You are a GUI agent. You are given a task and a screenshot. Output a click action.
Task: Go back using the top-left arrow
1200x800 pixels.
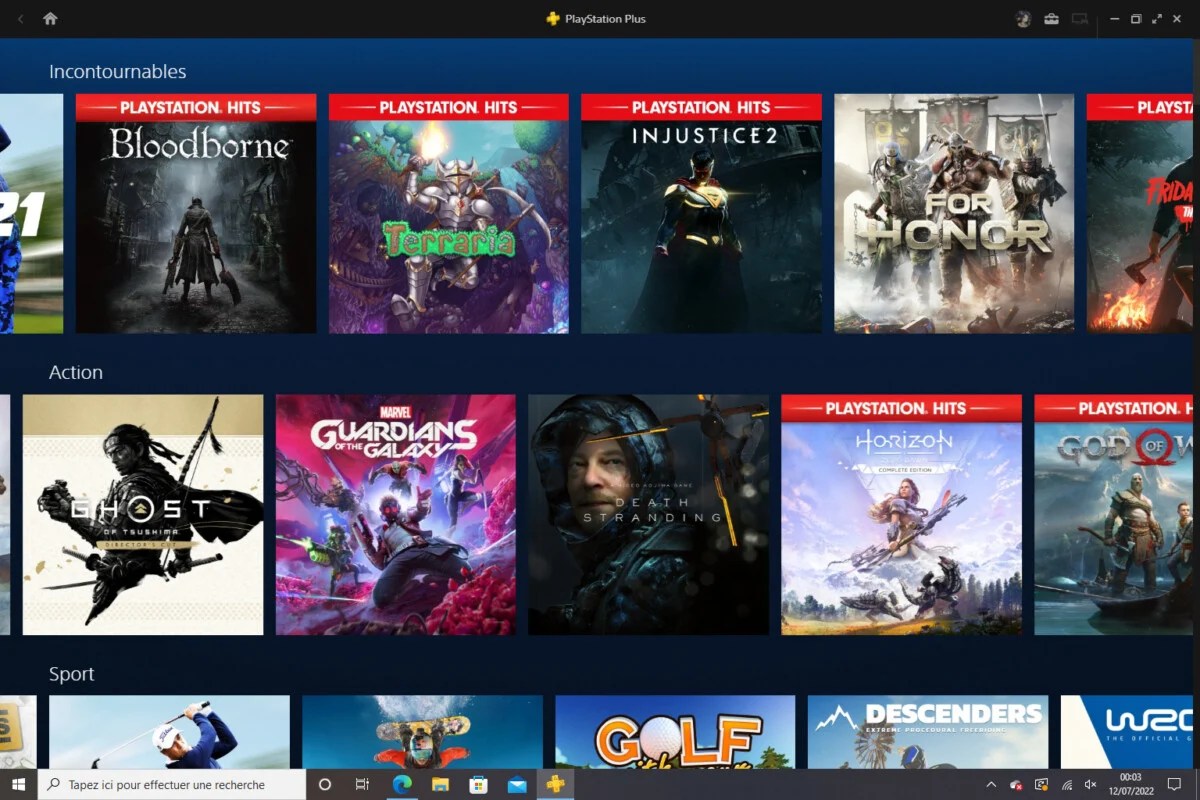pyautogui.click(x=21, y=18)
